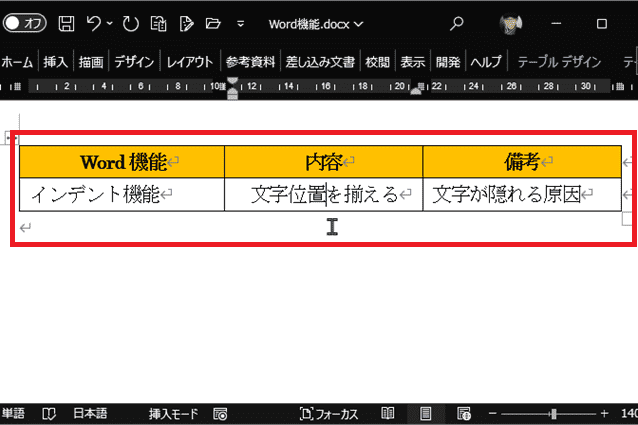Open the Word機能.docx file name dropdown
This screenshot has height=425, width=638.
tap(315, 24)
